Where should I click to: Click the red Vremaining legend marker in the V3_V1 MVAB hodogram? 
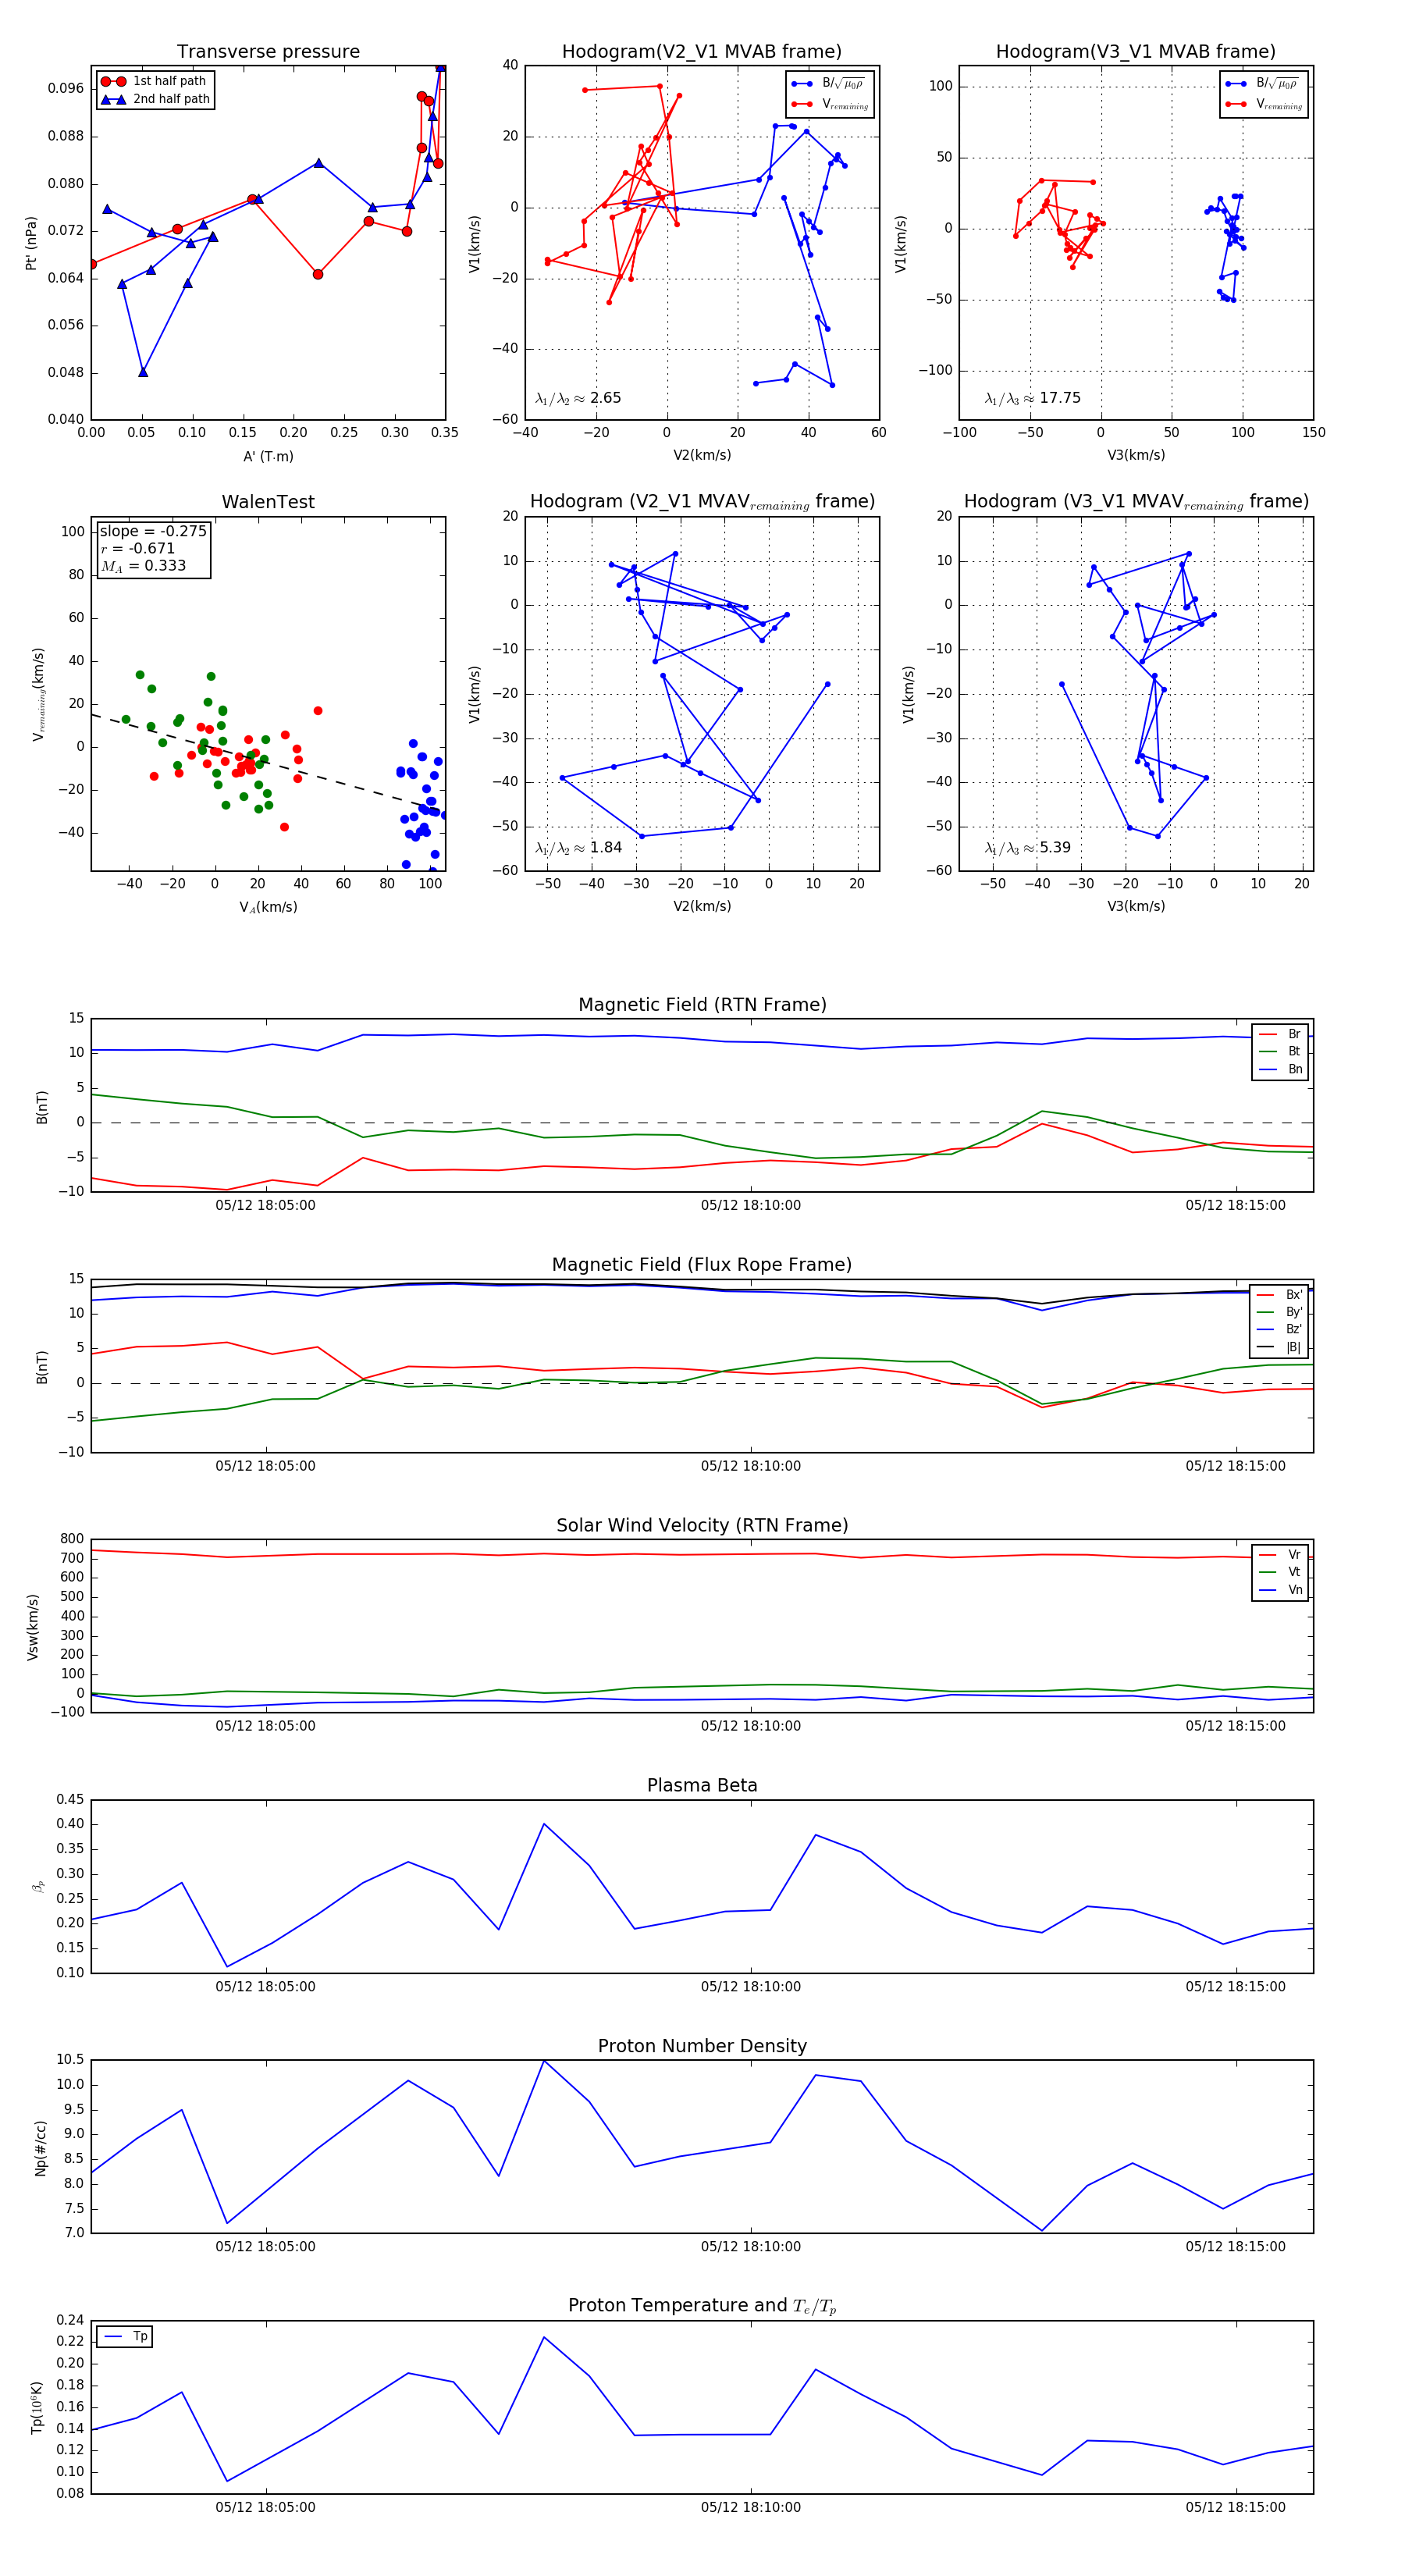(x=1235, y=104)
